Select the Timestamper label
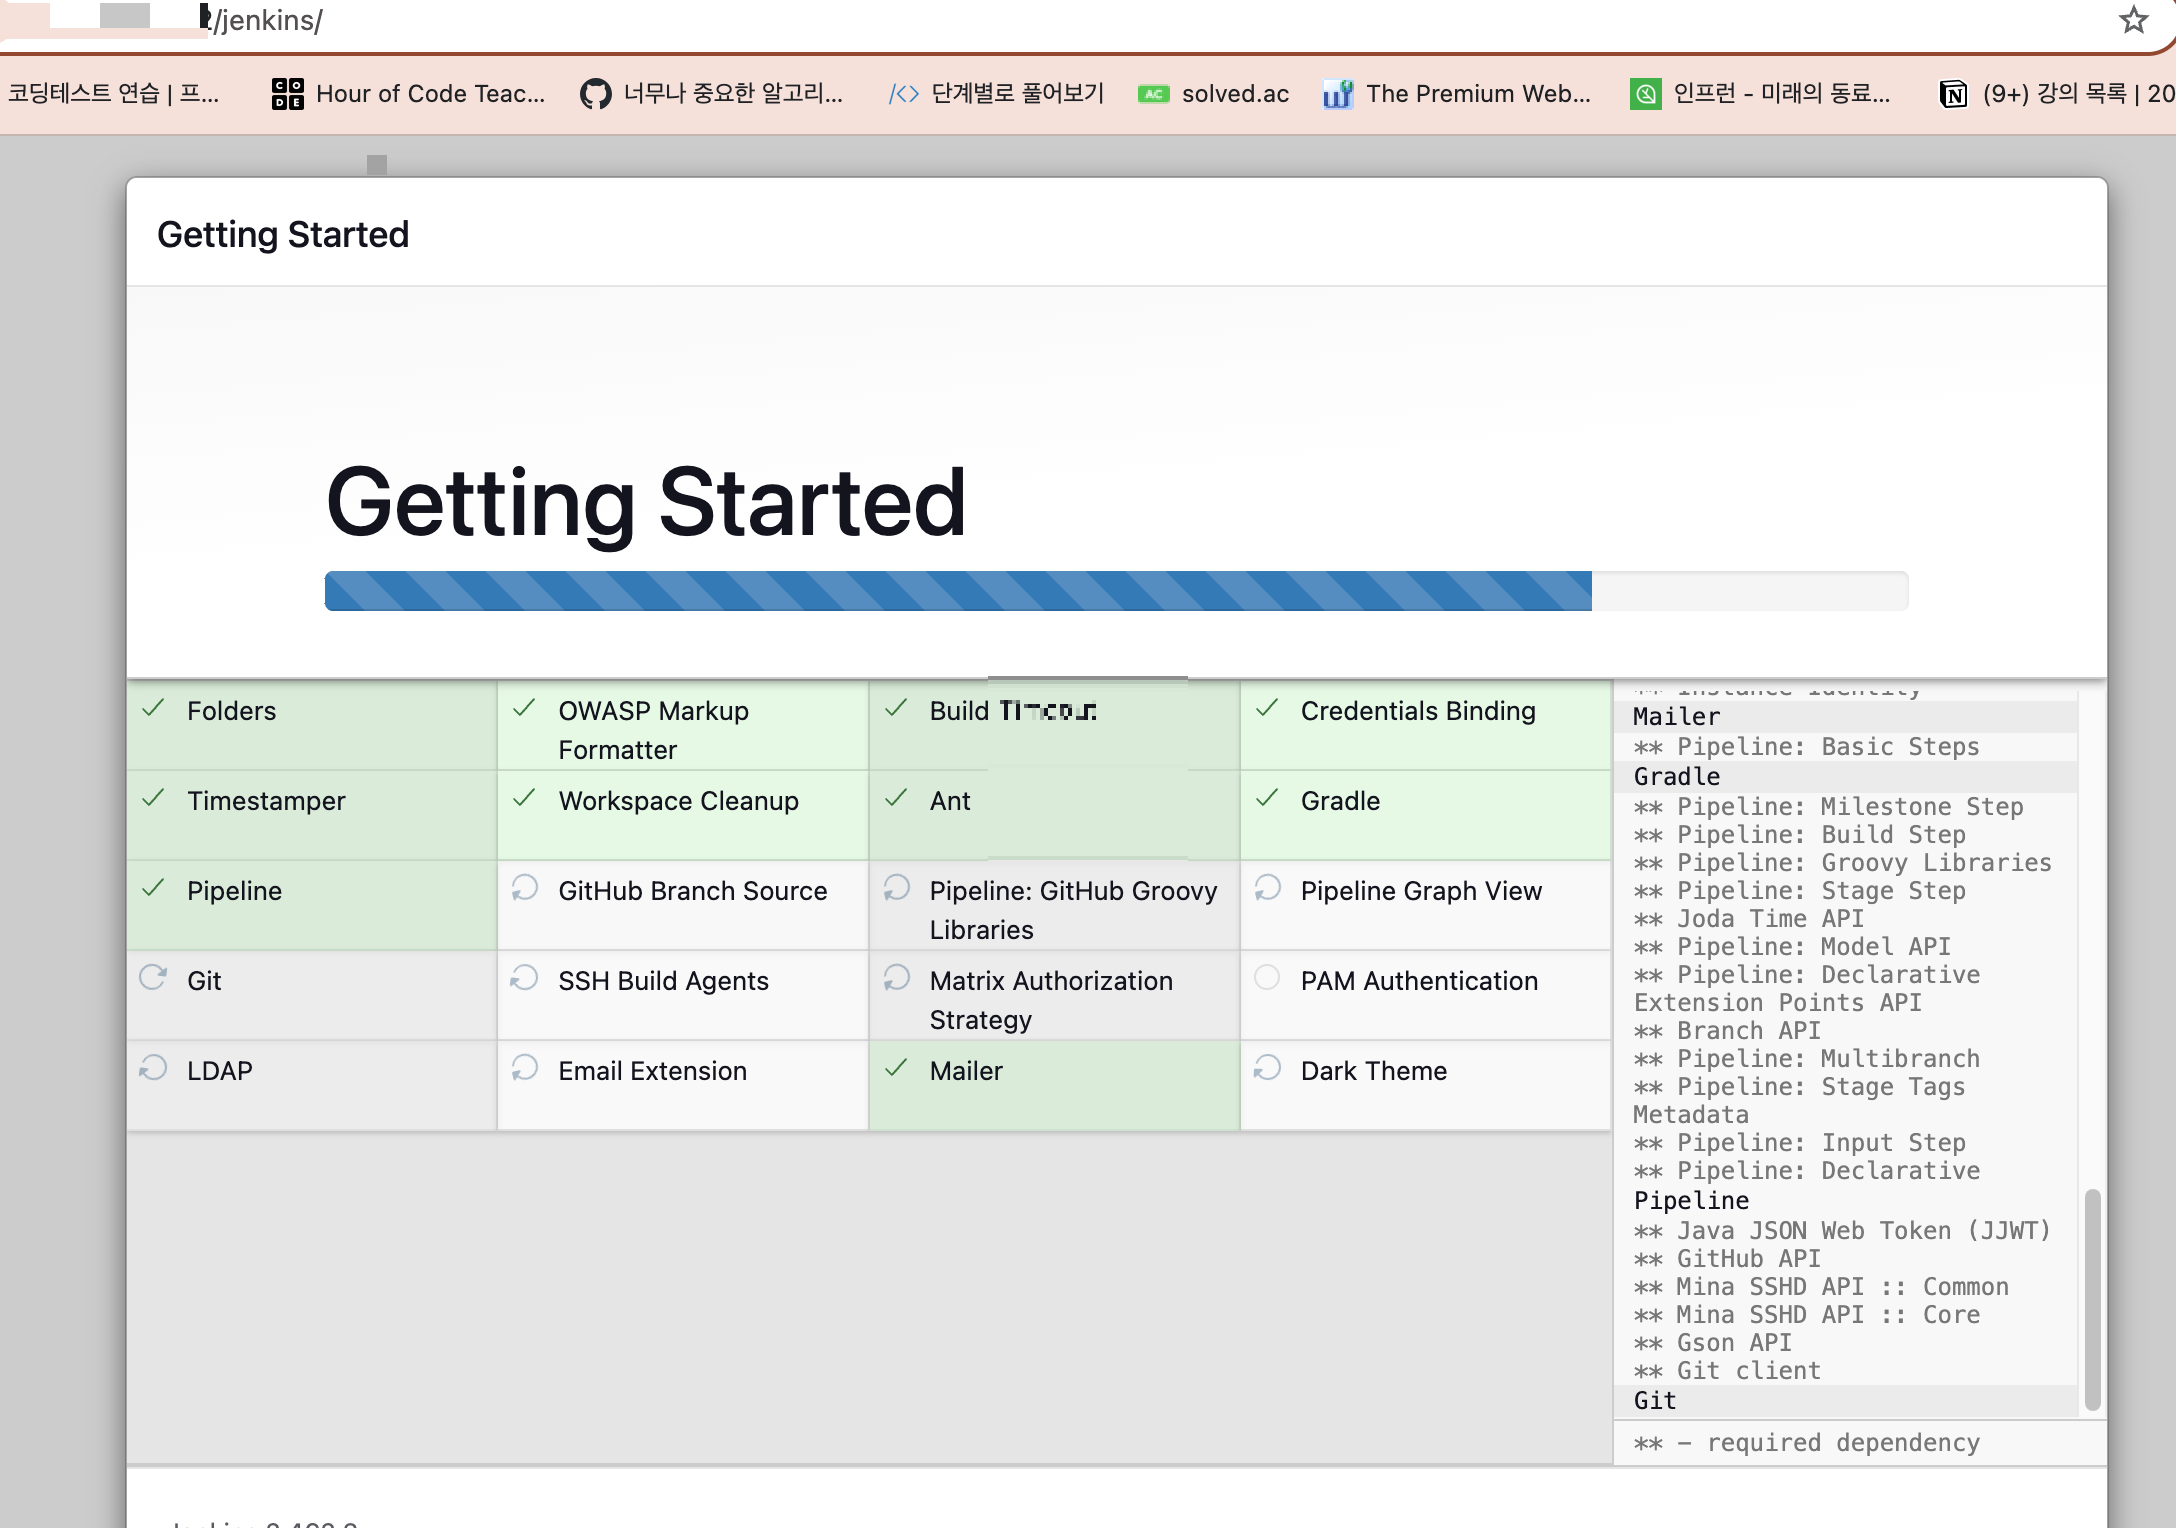Image resolution: width=2176 pixels, height=1528 pixels. [266, 801]
